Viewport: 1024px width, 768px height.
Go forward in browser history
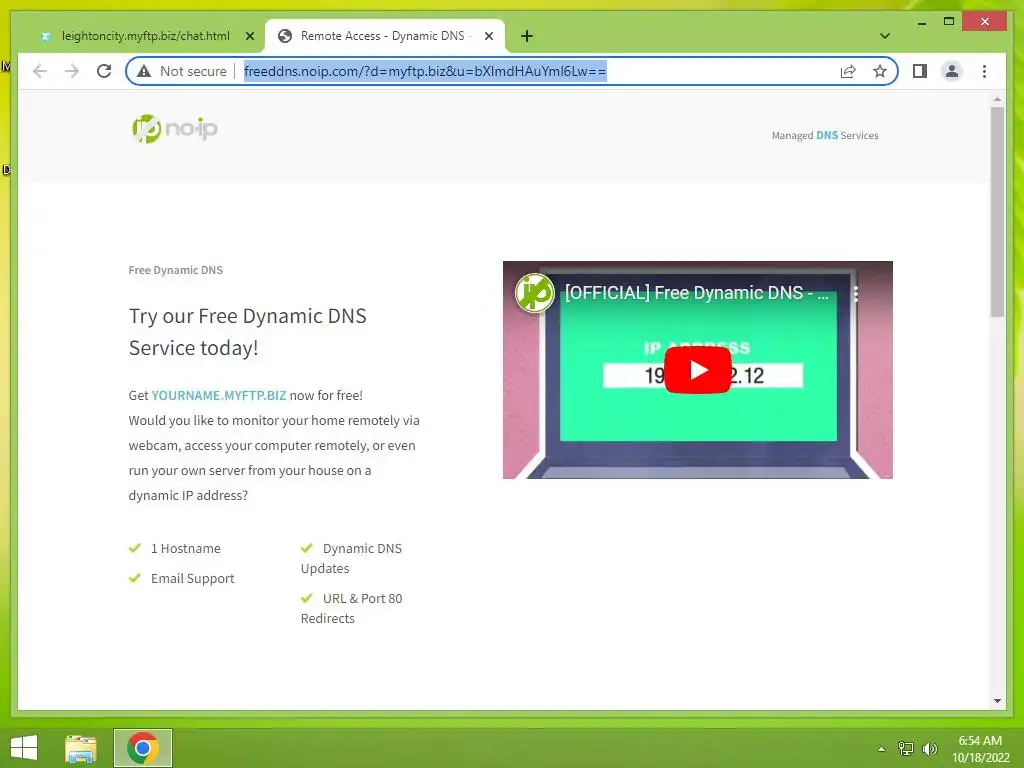[72, 71]
